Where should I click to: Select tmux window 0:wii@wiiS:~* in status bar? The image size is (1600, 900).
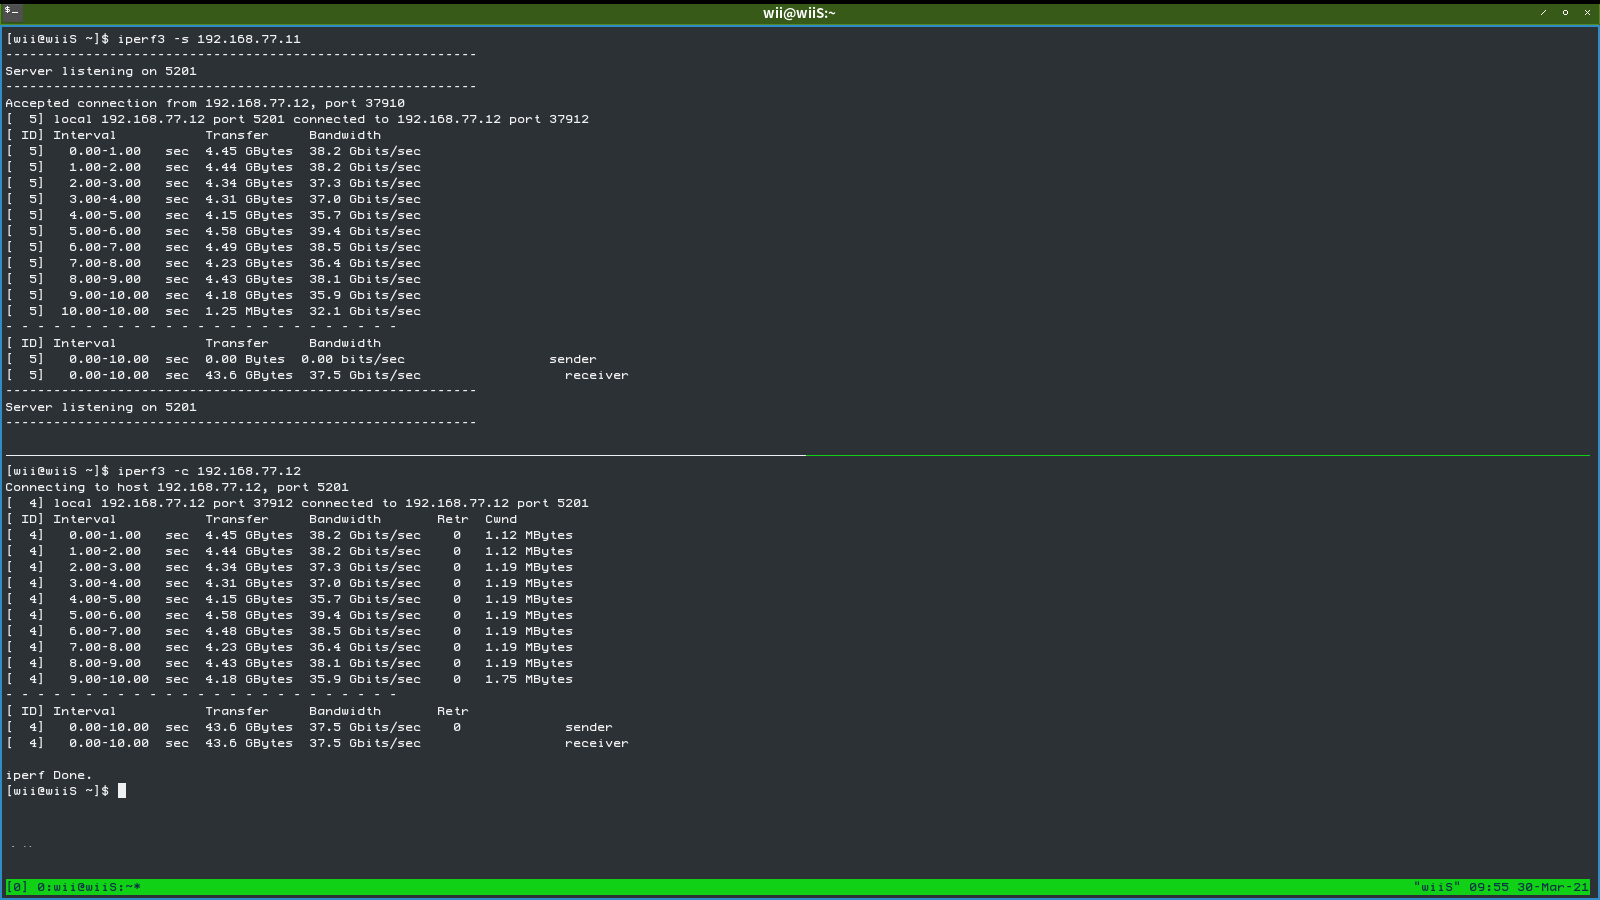[89, 887]
